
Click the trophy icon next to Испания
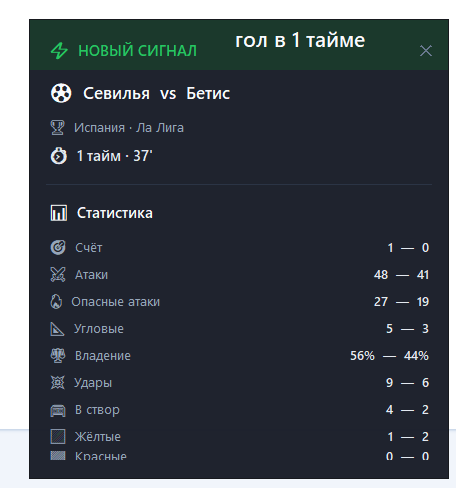[x=57, y=128]
